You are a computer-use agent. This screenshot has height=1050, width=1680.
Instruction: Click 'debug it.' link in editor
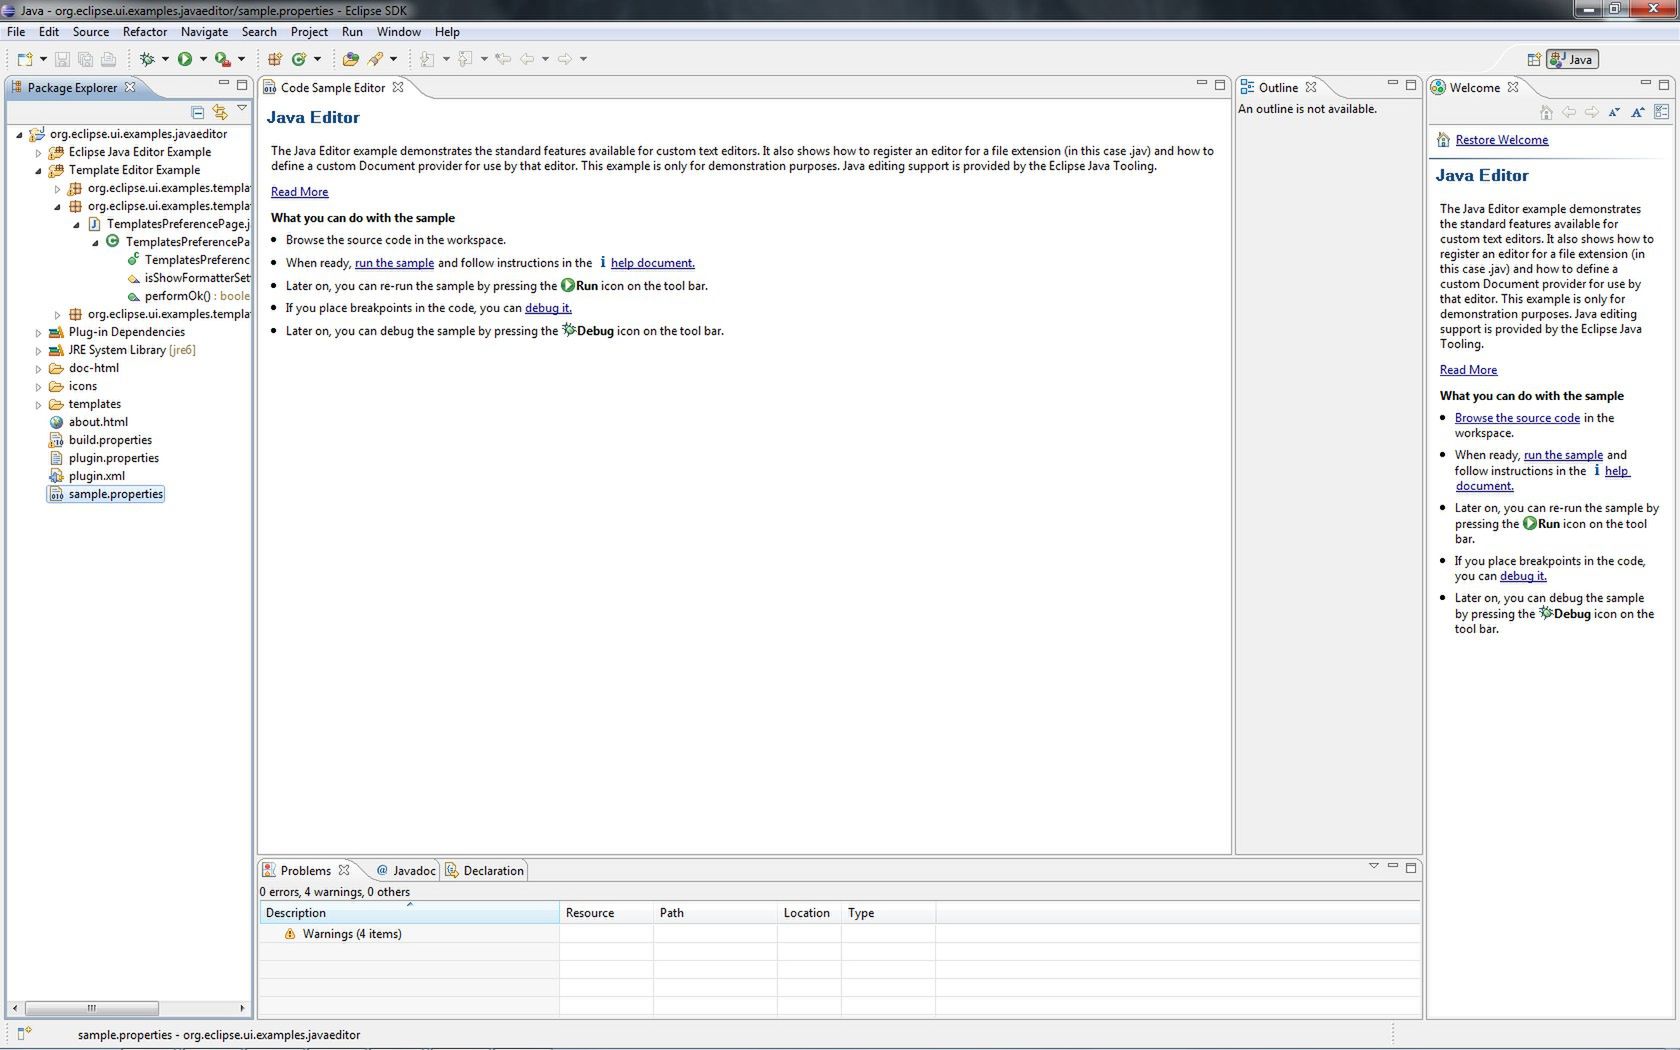[x=548, y=308]
